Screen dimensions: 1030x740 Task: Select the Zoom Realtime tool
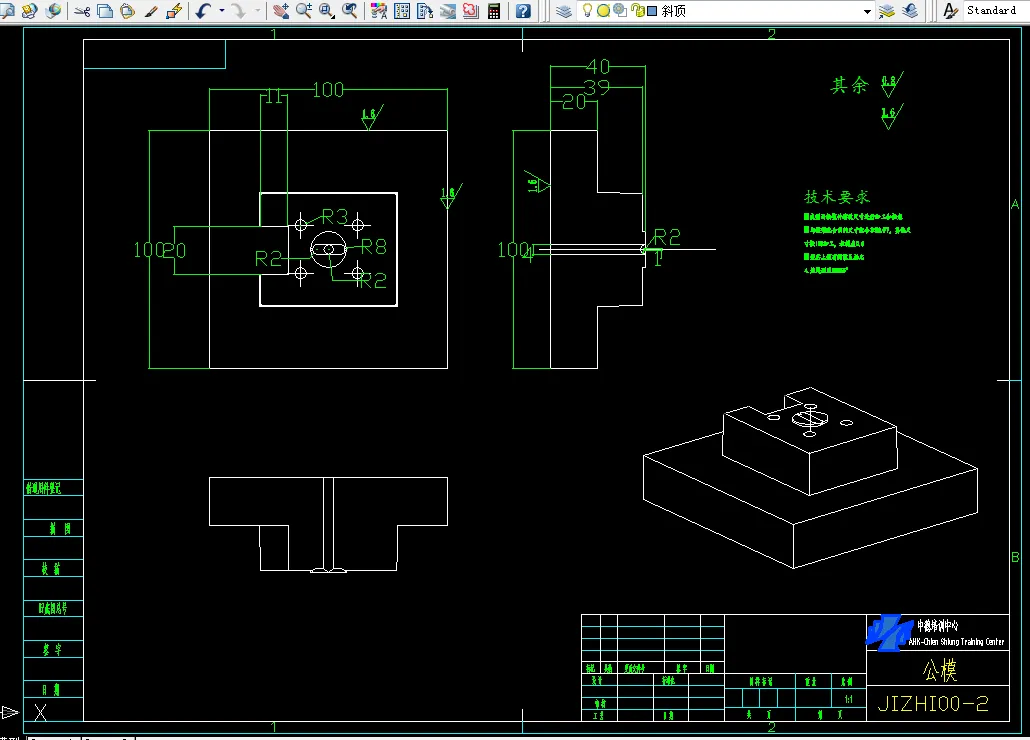[303, 11]
